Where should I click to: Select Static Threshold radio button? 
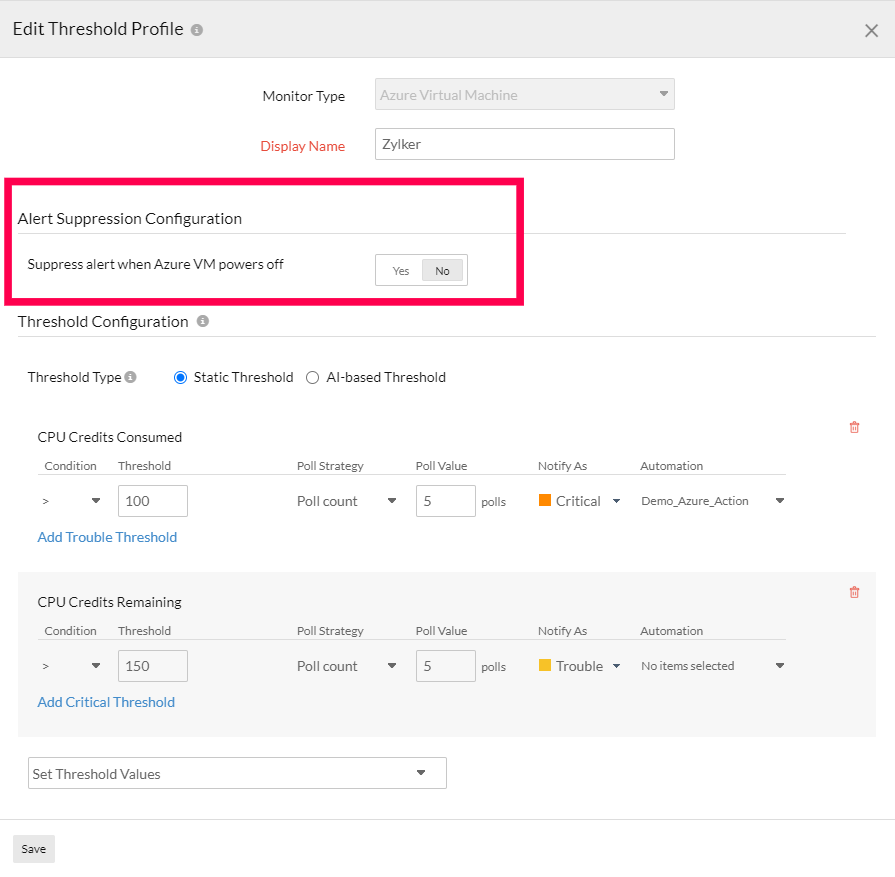[x=181, y=378]
